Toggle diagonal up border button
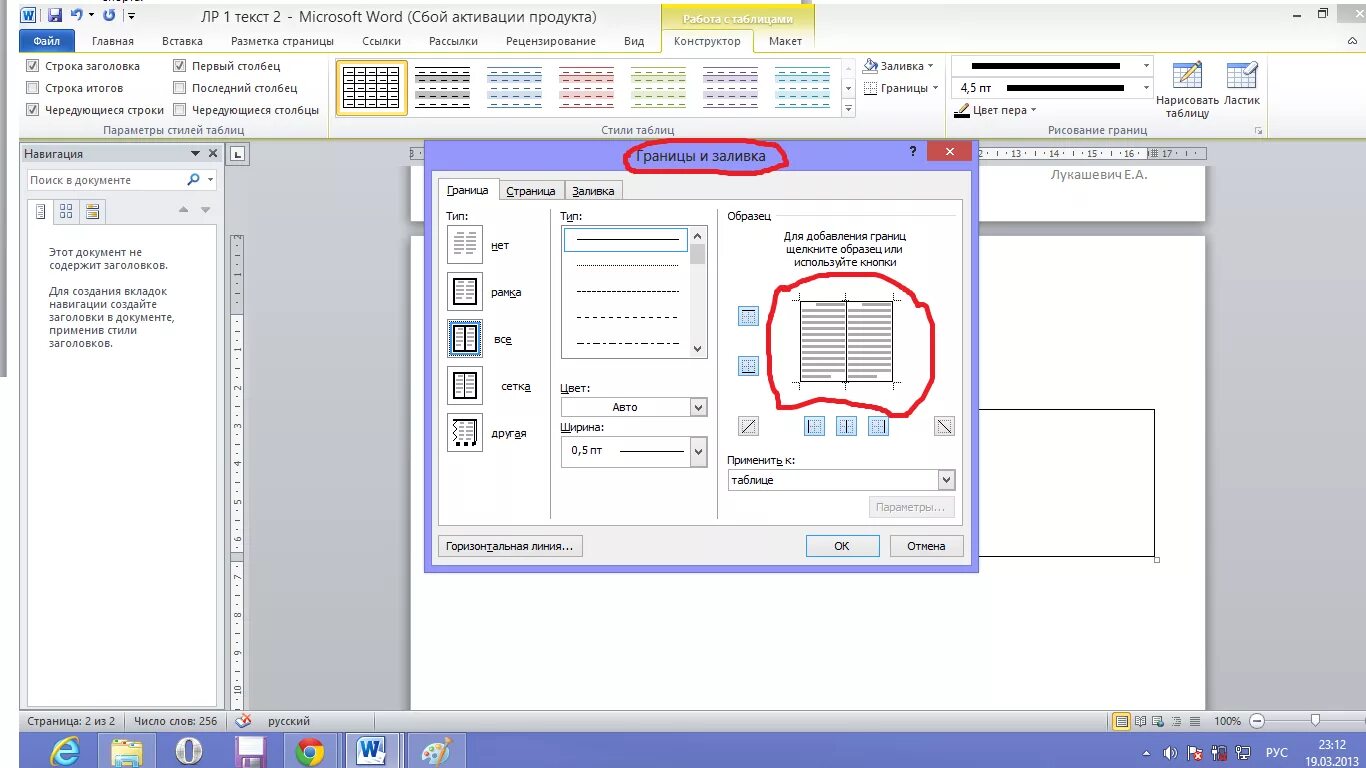Screen dimensions: 1366x768 748,426
